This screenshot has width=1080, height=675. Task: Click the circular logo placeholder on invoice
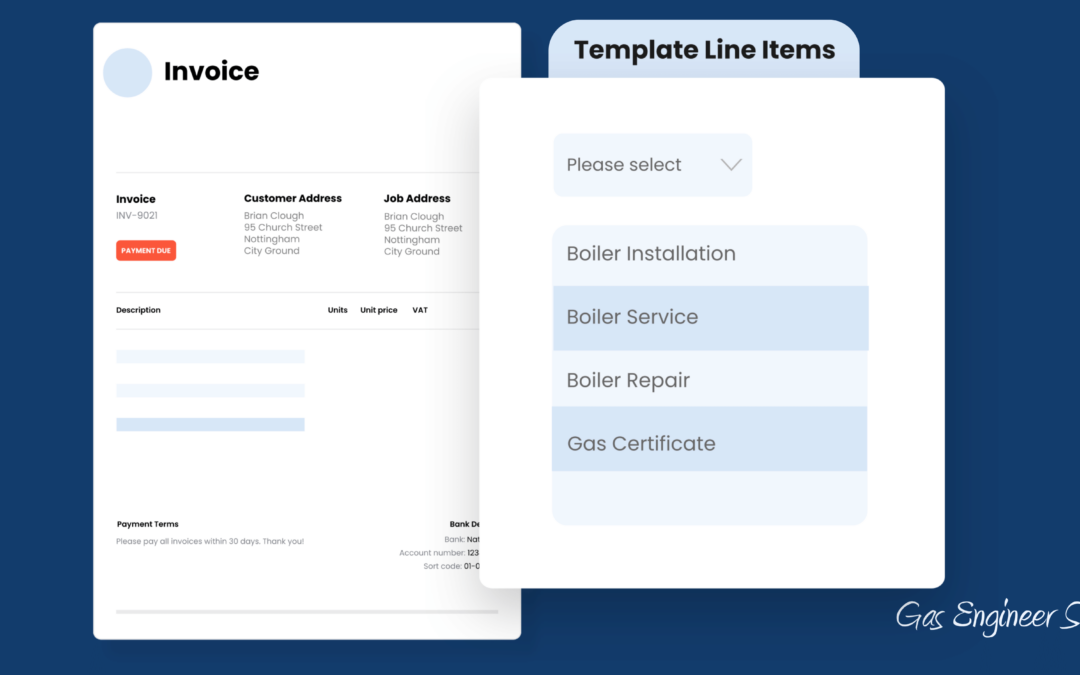tap(127, 73)
